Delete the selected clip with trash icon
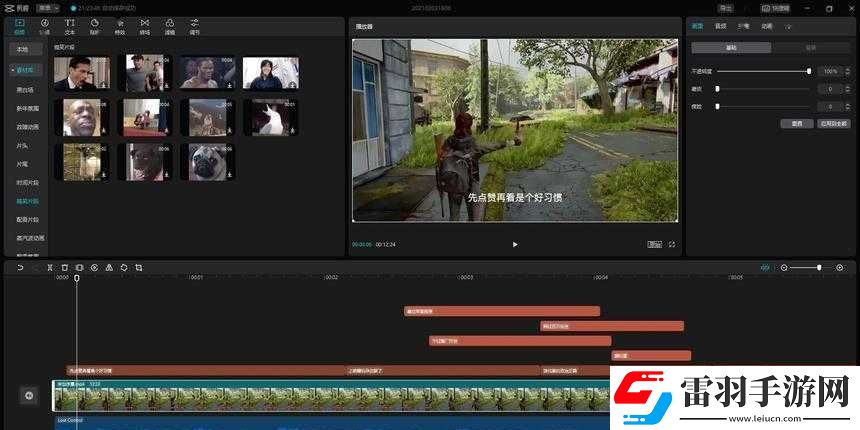This screenshot has height=430, width=860. [x=64, y=268]
